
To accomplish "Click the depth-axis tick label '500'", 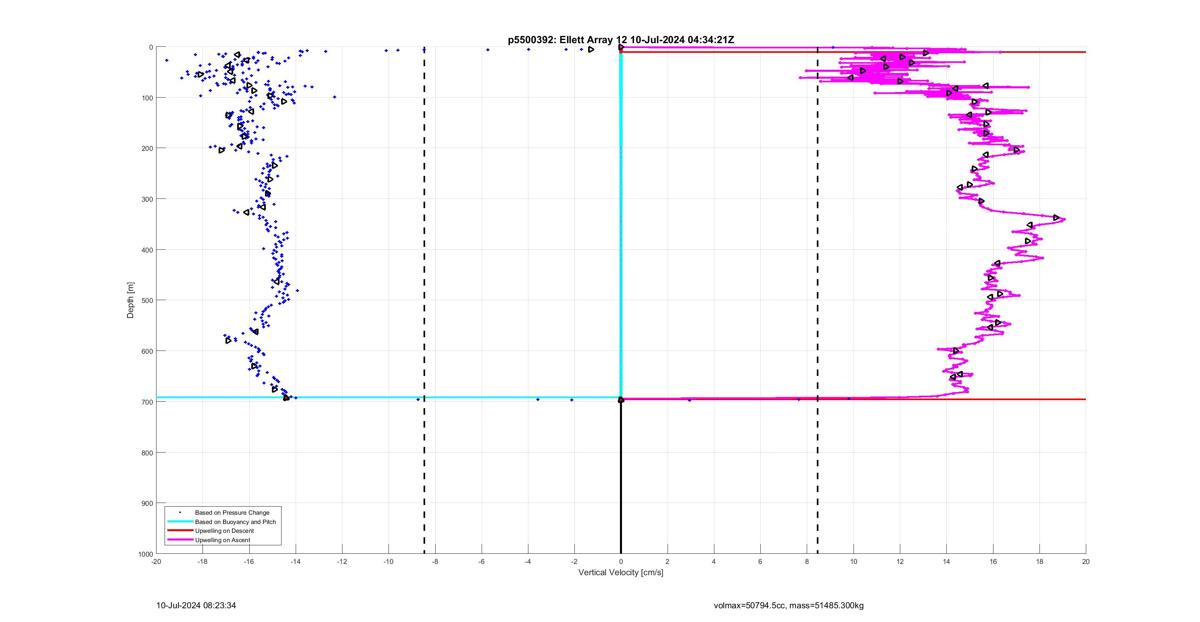I will click(x=146, y=300).
